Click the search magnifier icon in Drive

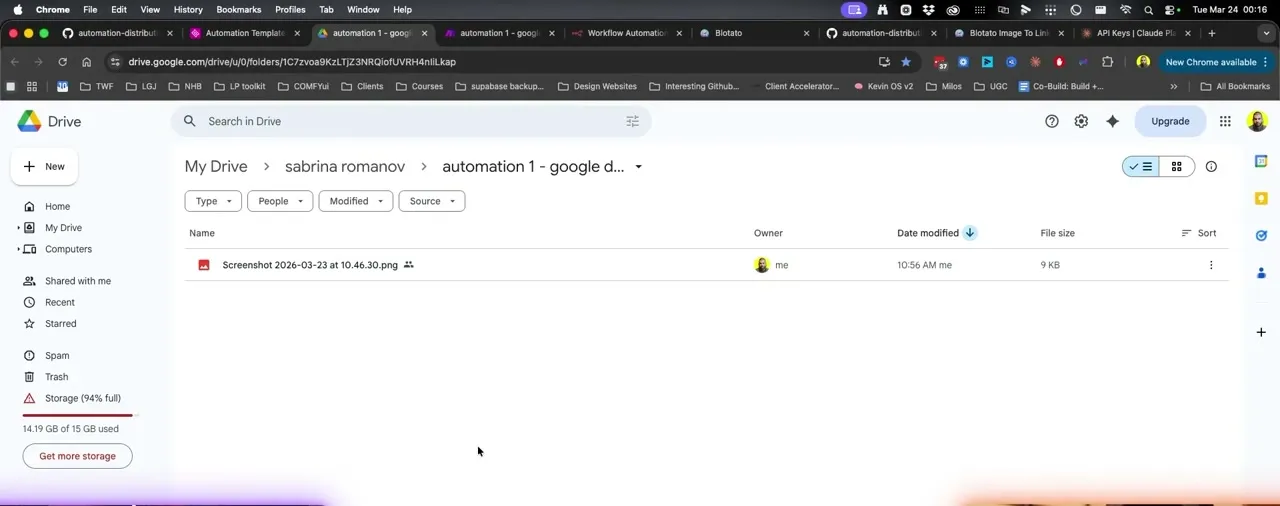point(190,121)
